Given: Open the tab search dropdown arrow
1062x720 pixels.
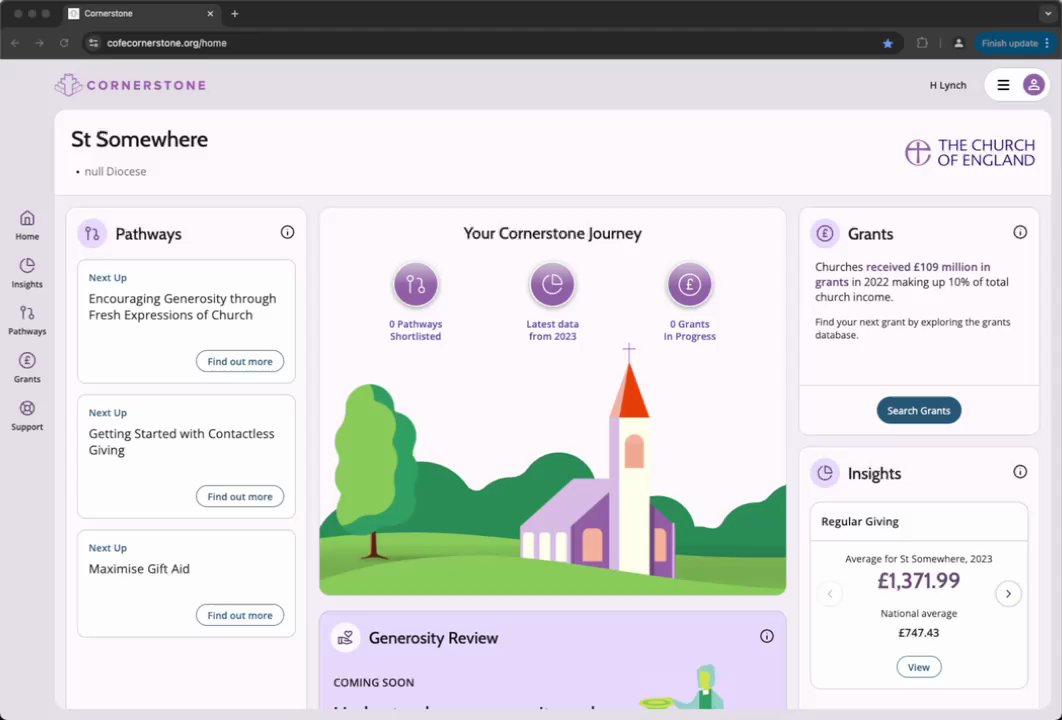Looking at the screenshot, I should (1047, 14).
